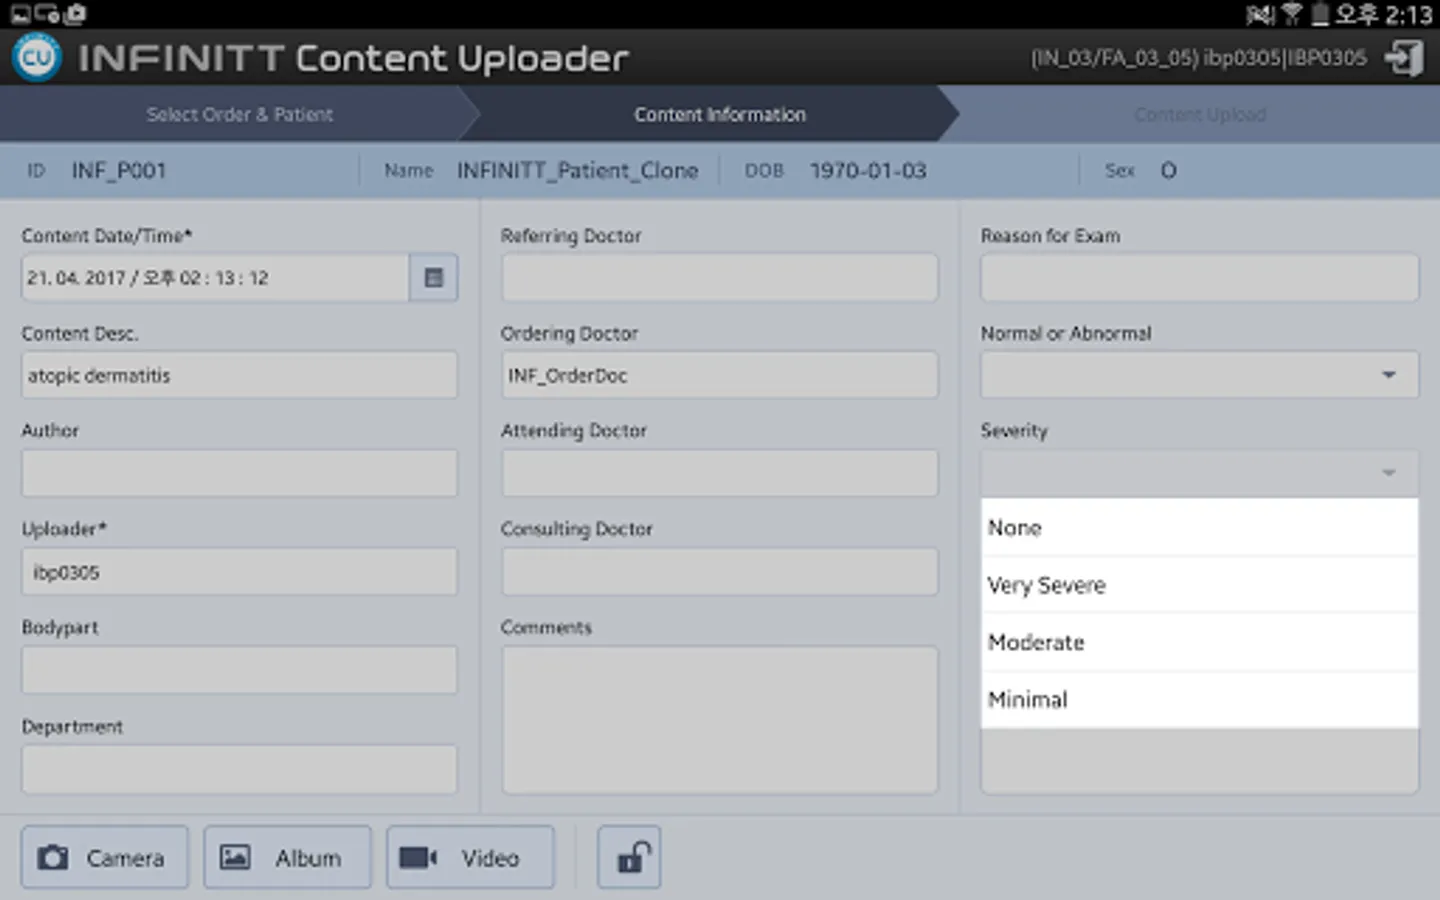Click the INFINITT Content Uploader title
The width and height of the screenshot is (1440, 900).
(x=353, y=58)
